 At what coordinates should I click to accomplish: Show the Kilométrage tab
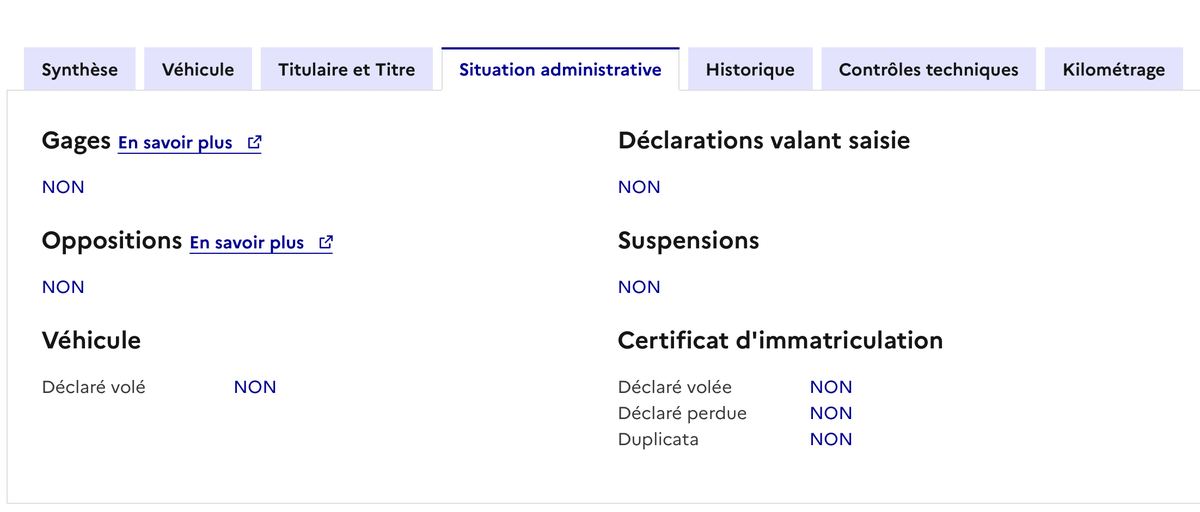point(1114,70)
